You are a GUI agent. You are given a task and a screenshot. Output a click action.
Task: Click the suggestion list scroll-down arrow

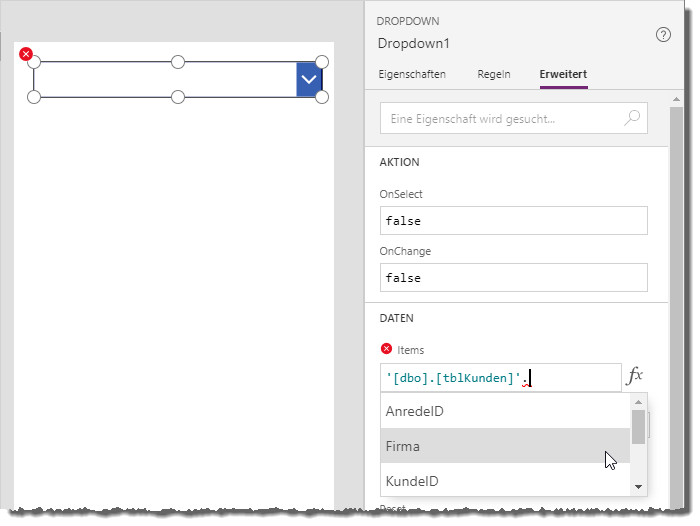pyautogui.click(x=639, y=486)
